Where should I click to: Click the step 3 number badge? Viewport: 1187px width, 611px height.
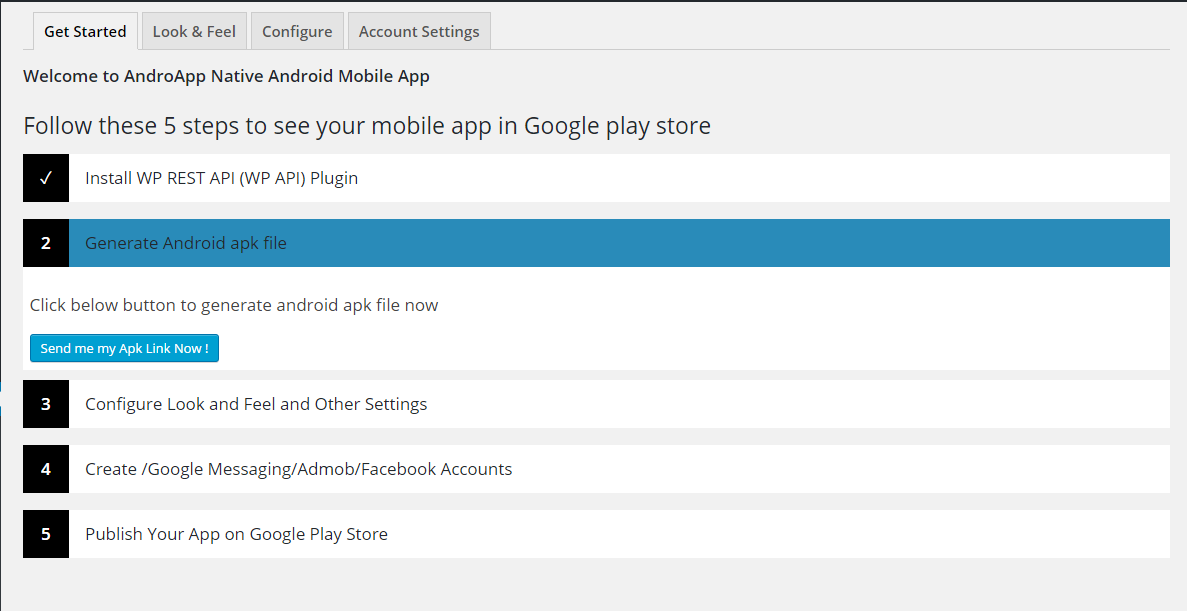pos(45,404)
